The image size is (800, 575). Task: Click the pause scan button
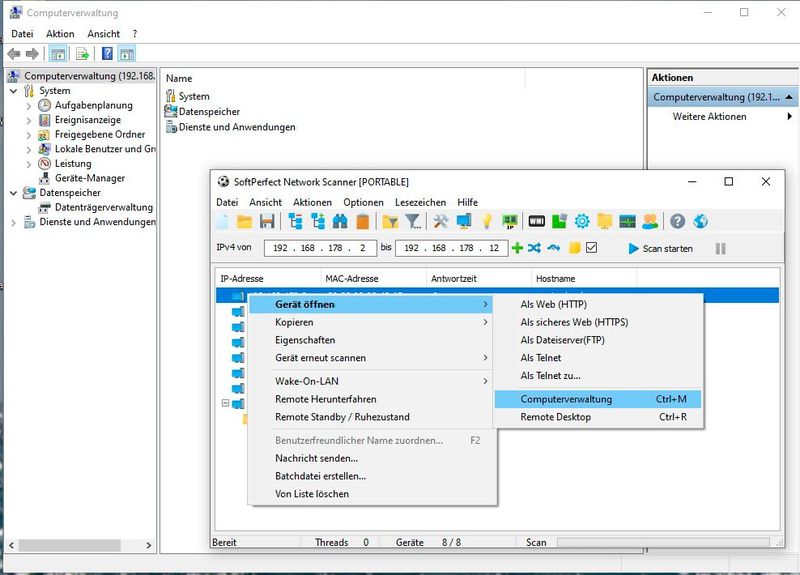[720, 248]
